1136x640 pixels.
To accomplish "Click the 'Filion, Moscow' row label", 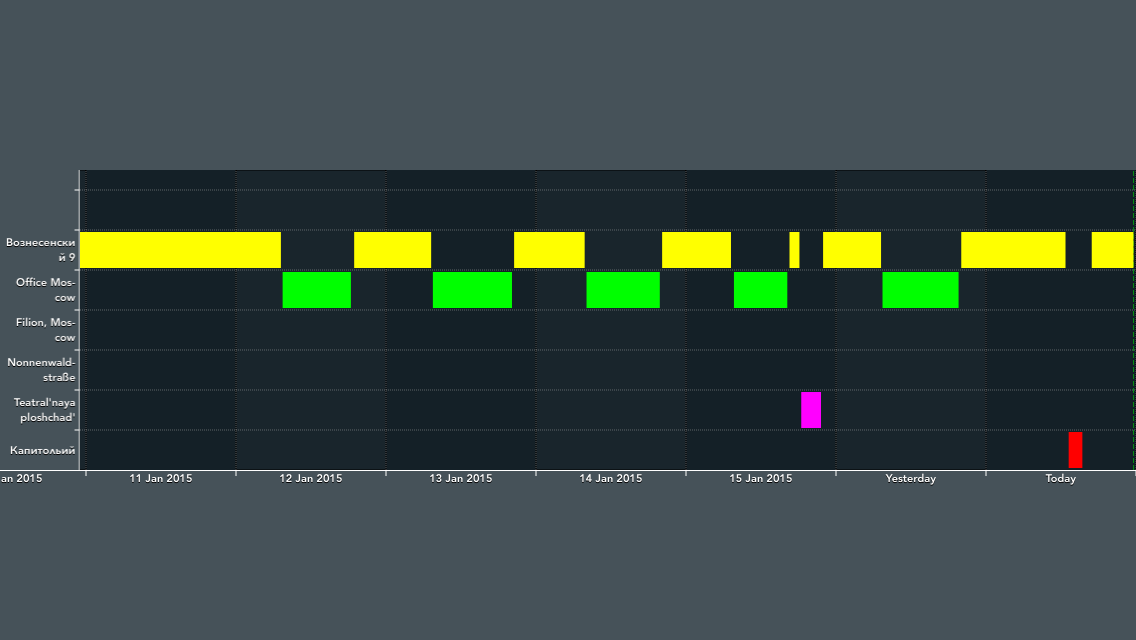I will (x=46, y=330).
